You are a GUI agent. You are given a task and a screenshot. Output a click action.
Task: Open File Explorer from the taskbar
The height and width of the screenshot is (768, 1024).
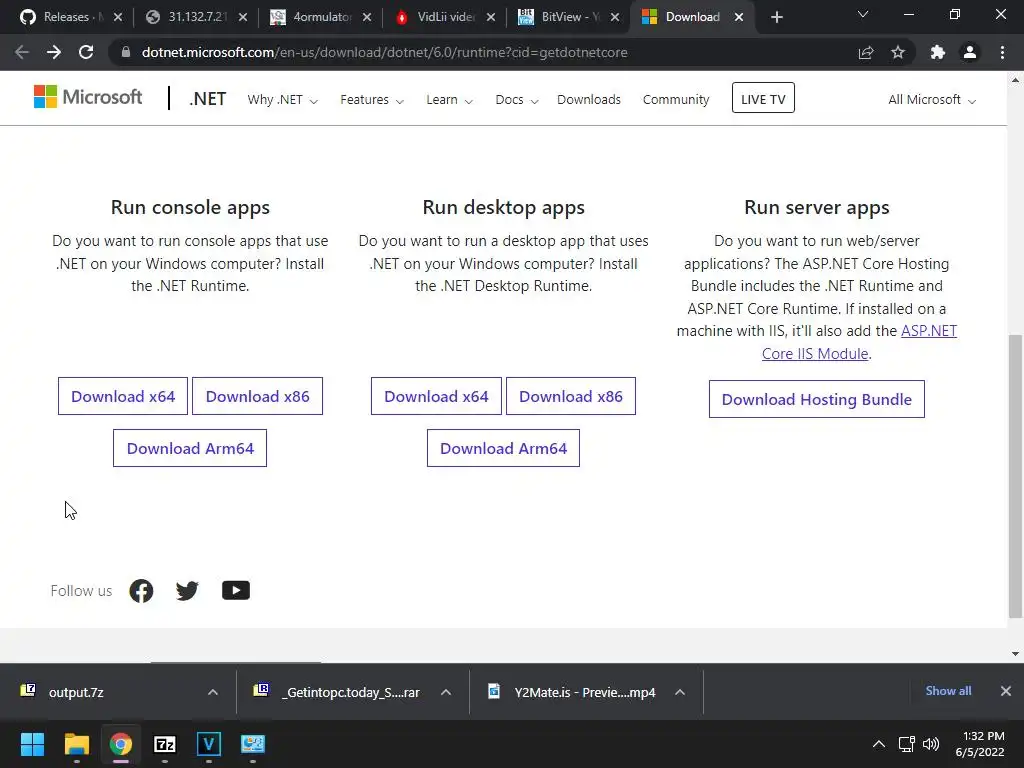pyautogui.click(x=76, y=744)
